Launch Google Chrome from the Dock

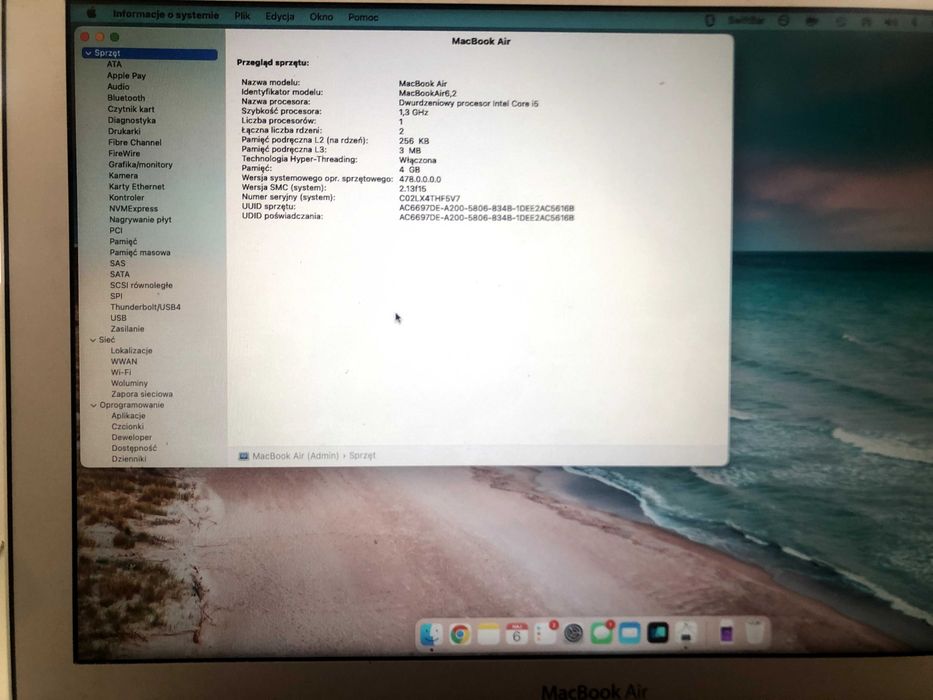tap(459, 634)
